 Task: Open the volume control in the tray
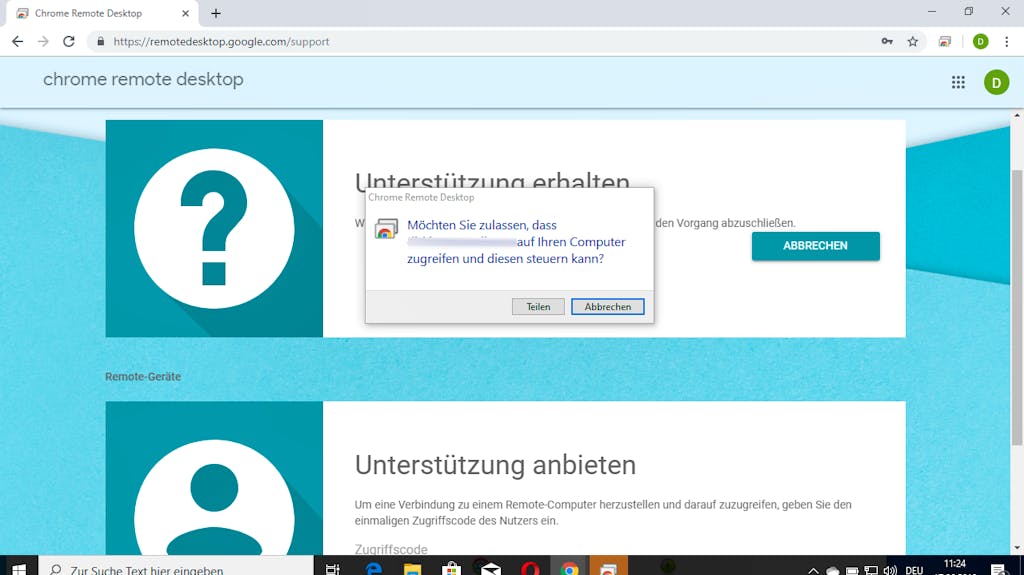tap(889, 570)
